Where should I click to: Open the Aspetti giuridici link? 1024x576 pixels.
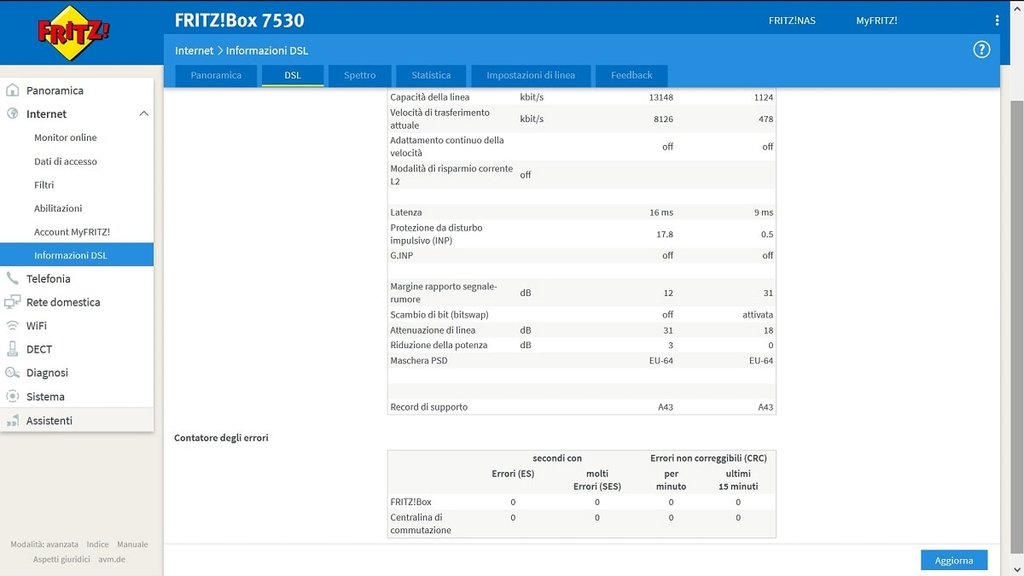[61, 559]
